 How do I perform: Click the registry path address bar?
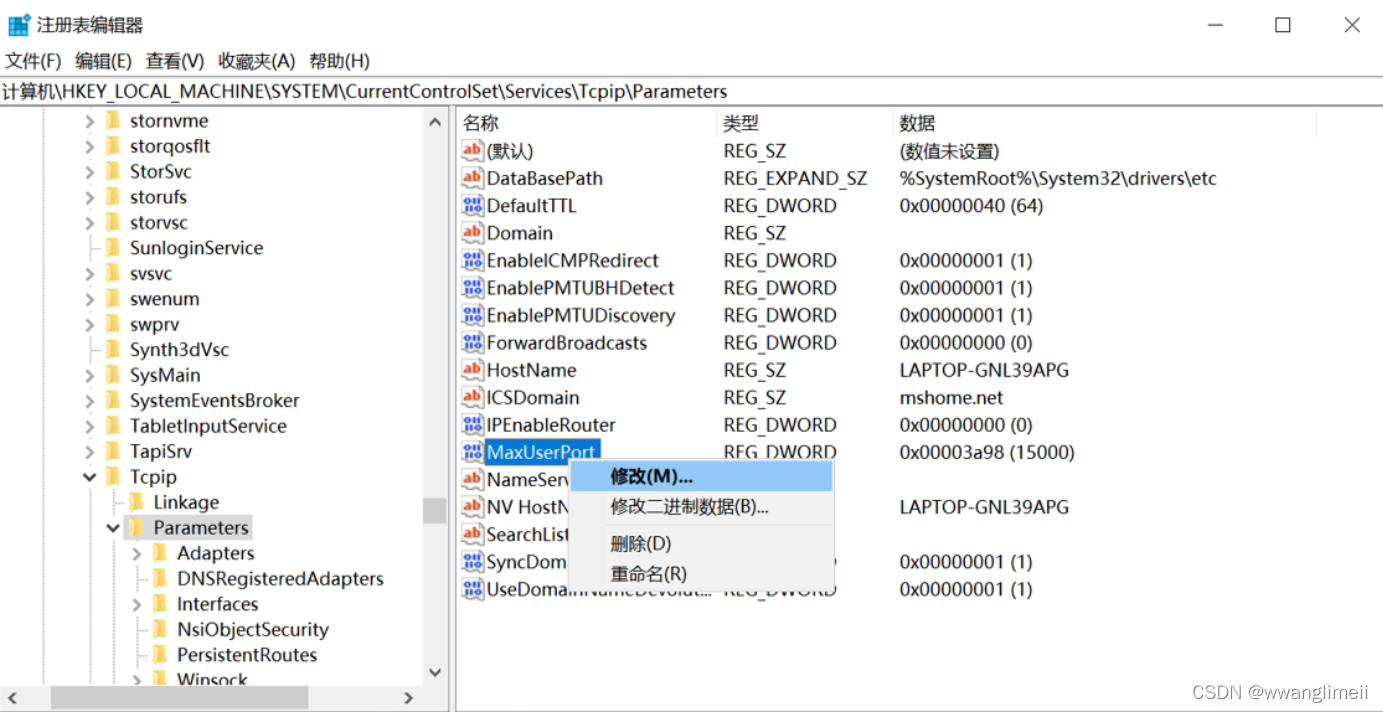(x=691, y=91)
